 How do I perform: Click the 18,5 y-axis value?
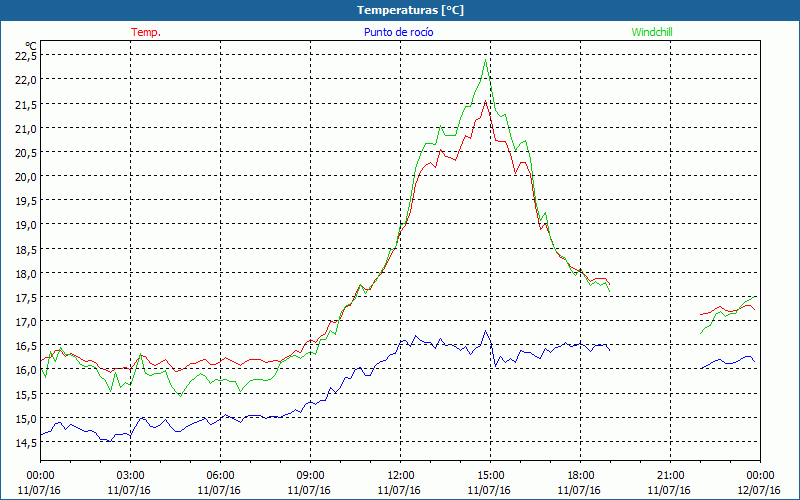(x=27, y=249)
